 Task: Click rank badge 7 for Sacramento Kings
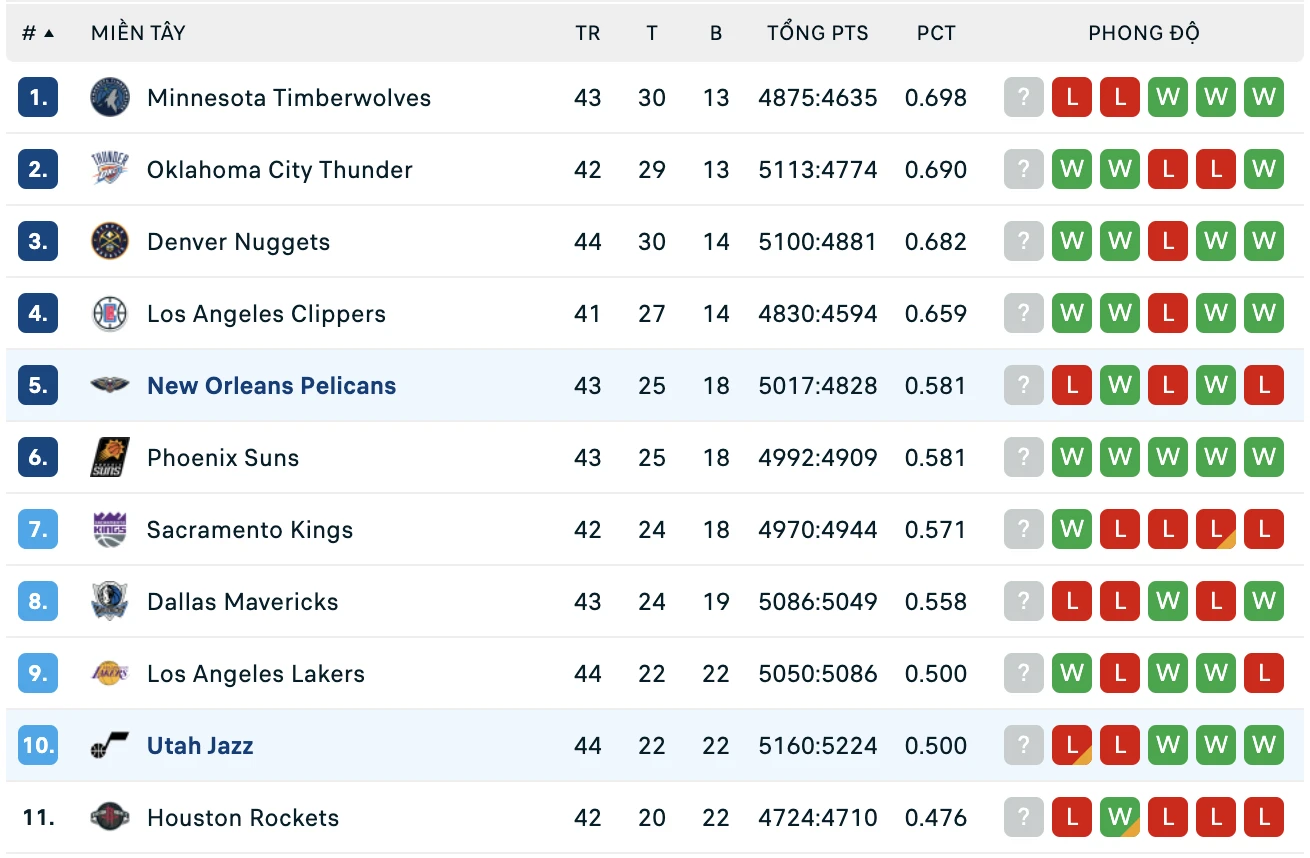coord(38,530)
